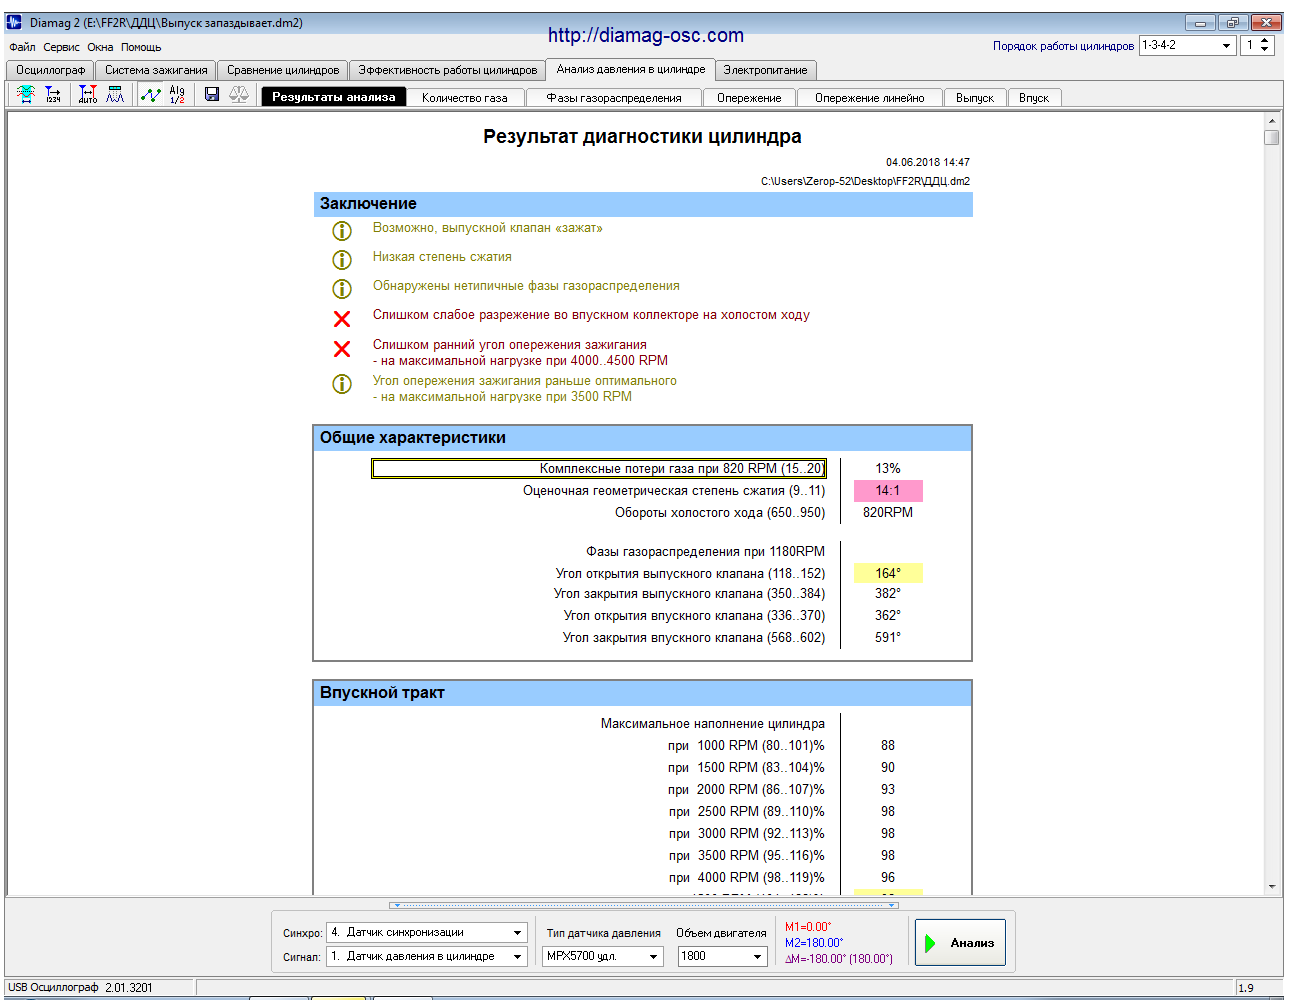
Task: Click the Alg 1/2 algorithm icon
Action: [x=177, y=94]
